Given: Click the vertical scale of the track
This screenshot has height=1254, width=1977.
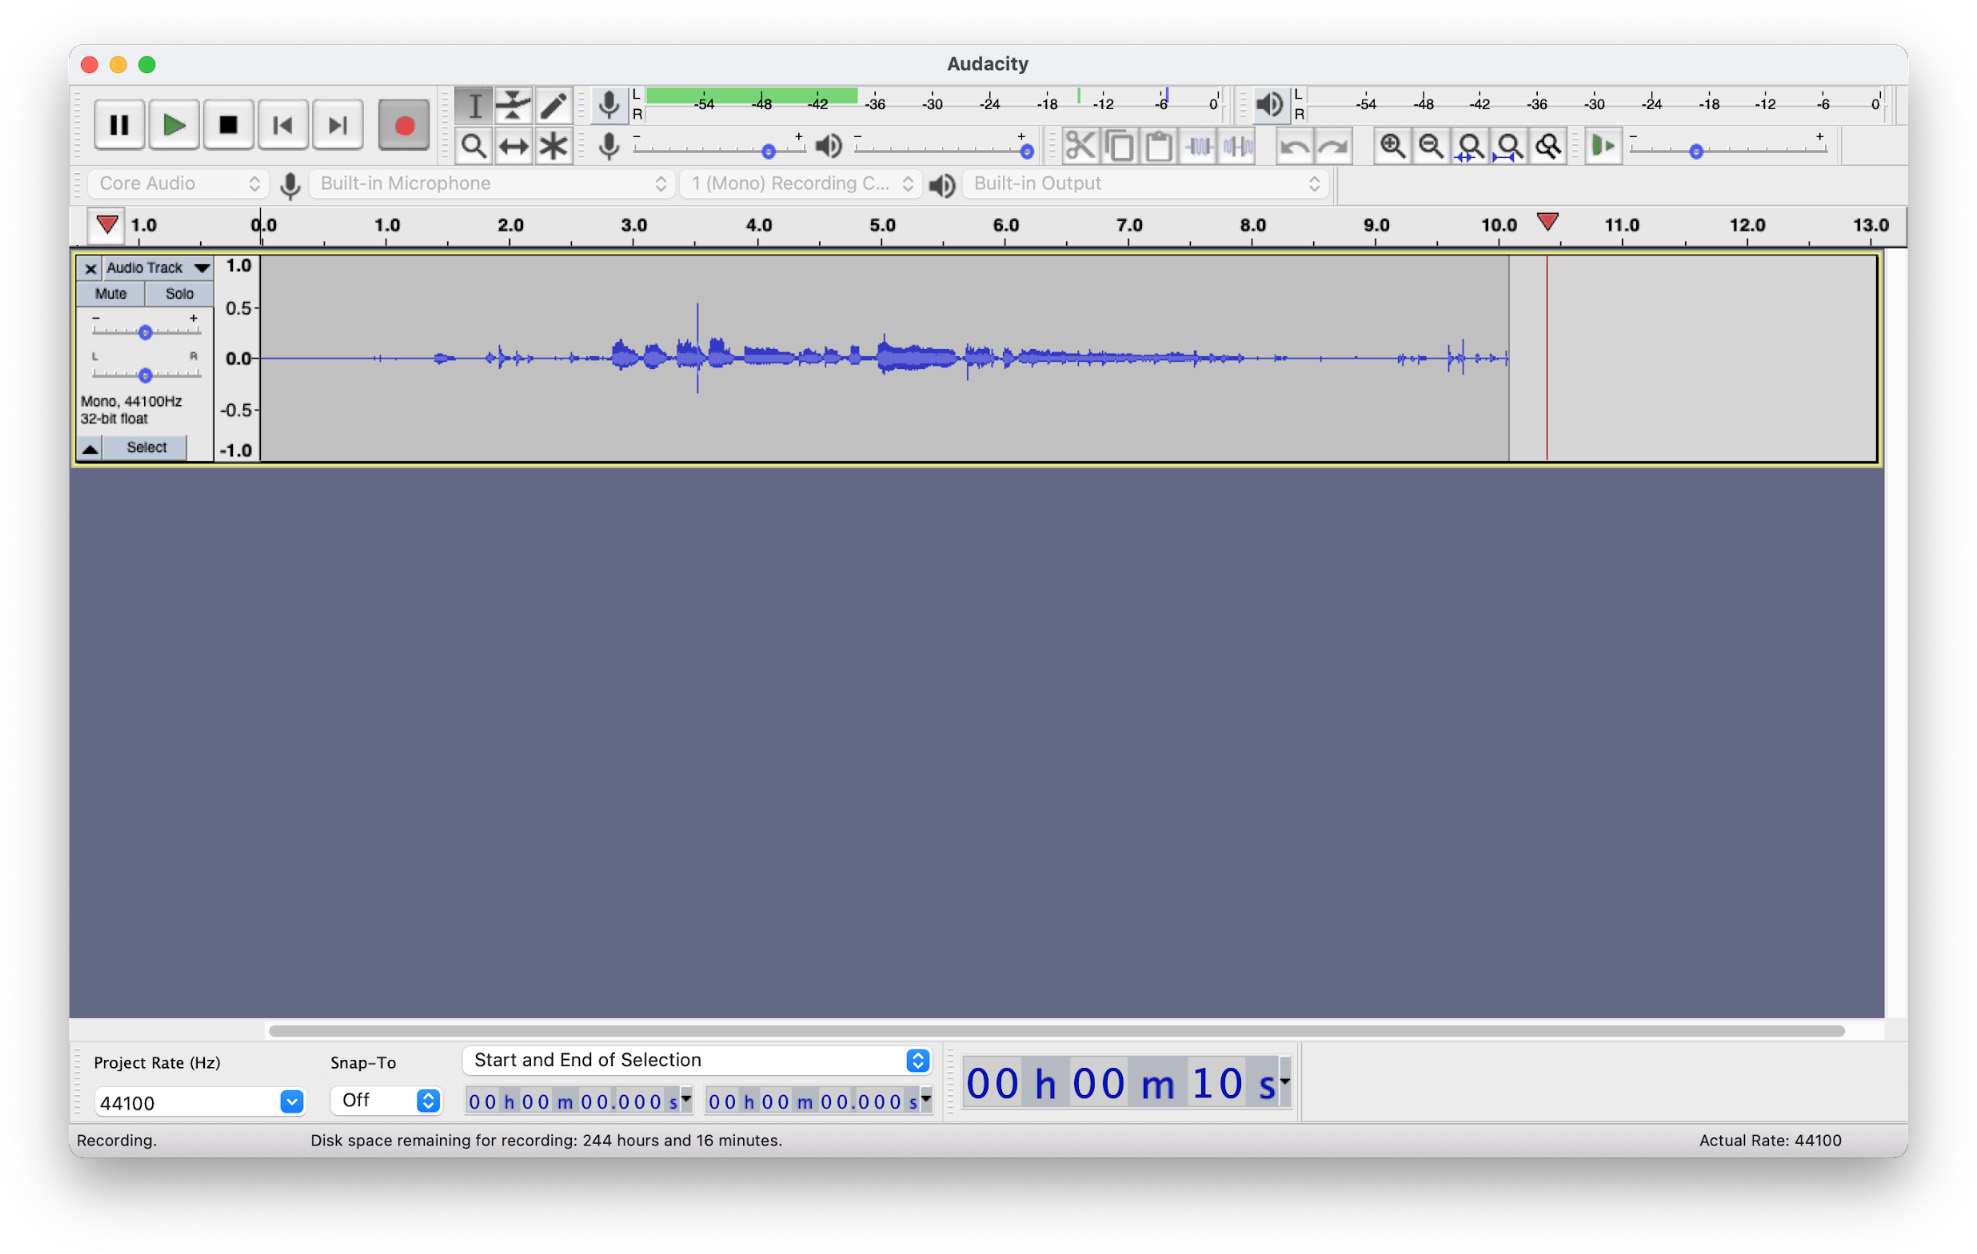Looking at the screenshot, I should coord(238,358).
